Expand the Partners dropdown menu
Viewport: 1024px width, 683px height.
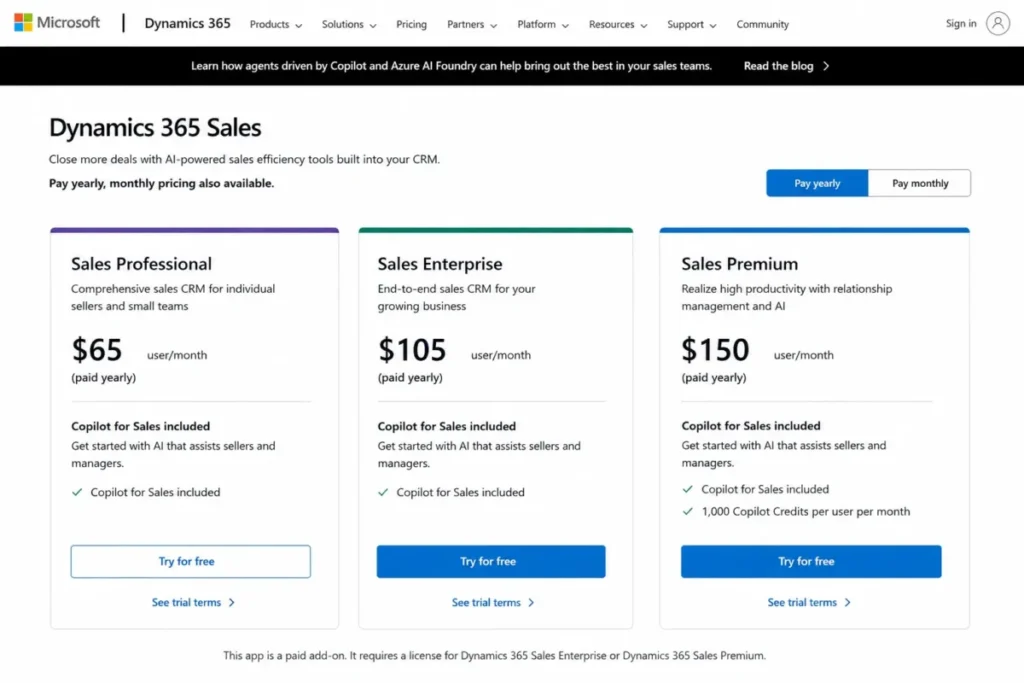472,24
